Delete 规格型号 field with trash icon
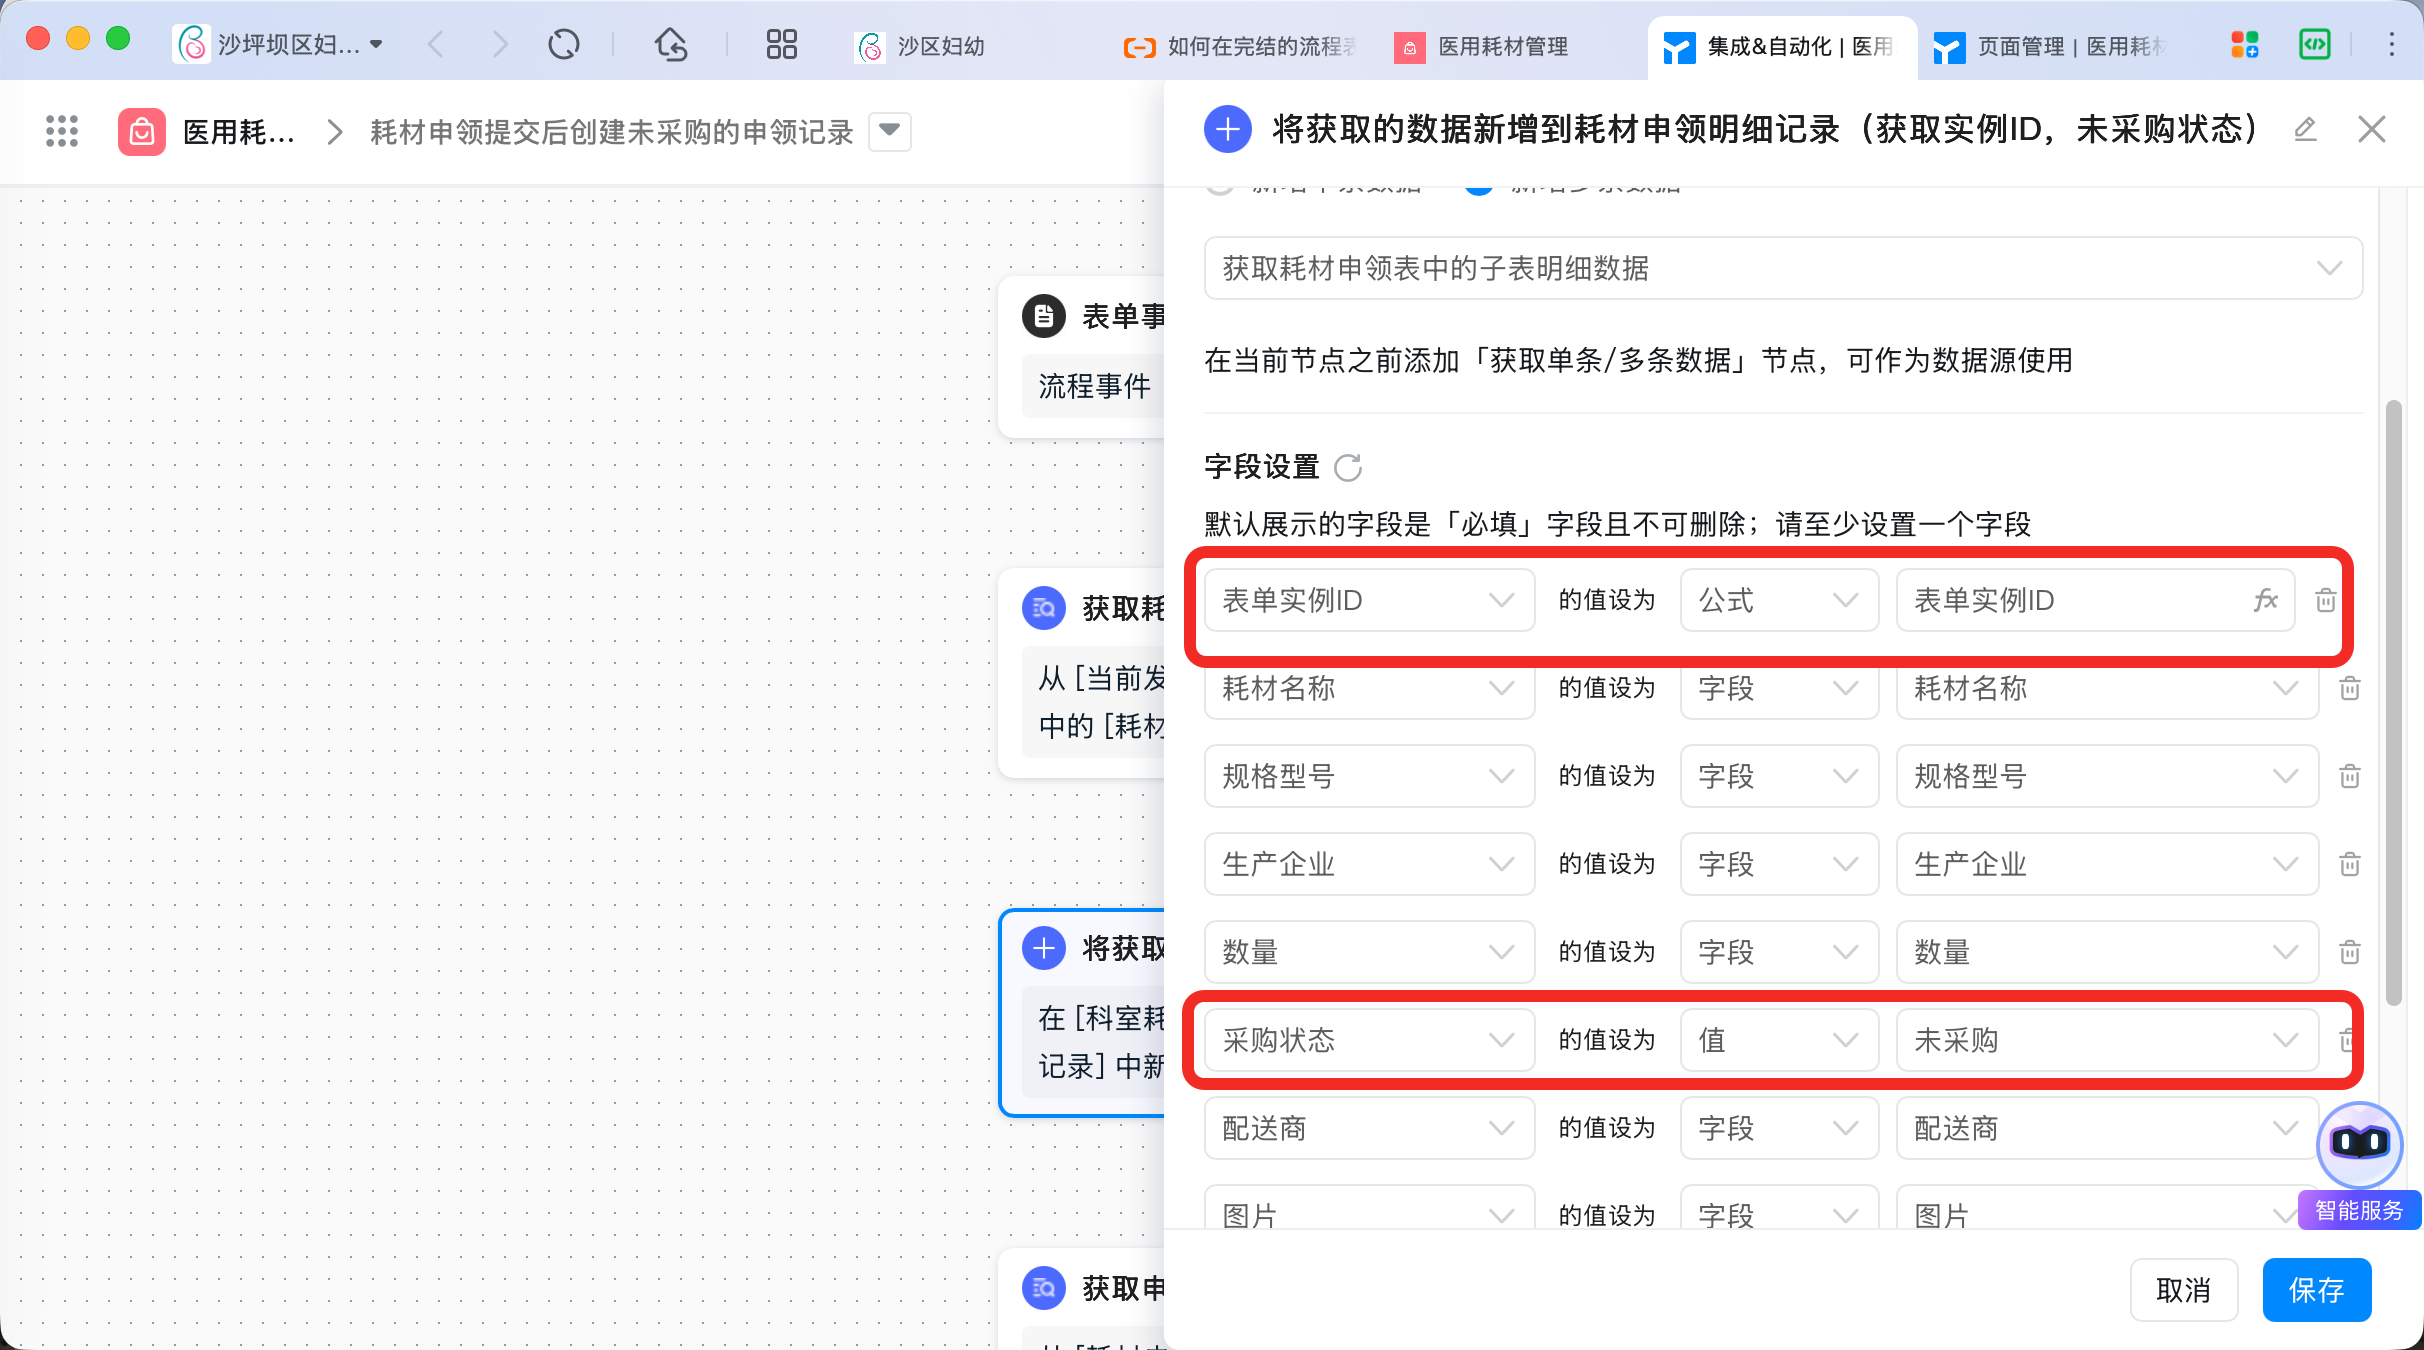Image resolution: width=2424 pixels, height=1350 pixels. click(x=2349, y=776)
